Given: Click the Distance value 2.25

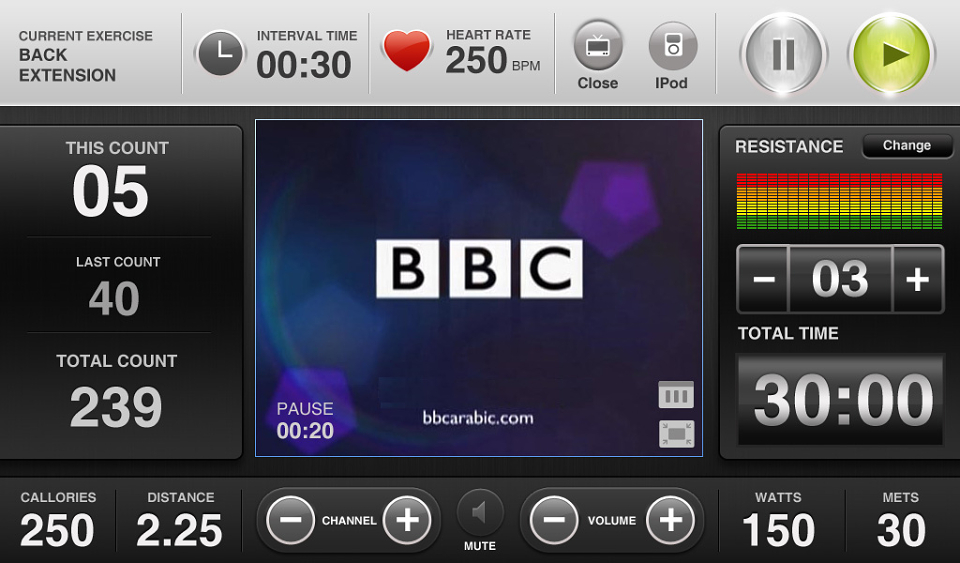Looking at the screenshot, I should point(179,531).
